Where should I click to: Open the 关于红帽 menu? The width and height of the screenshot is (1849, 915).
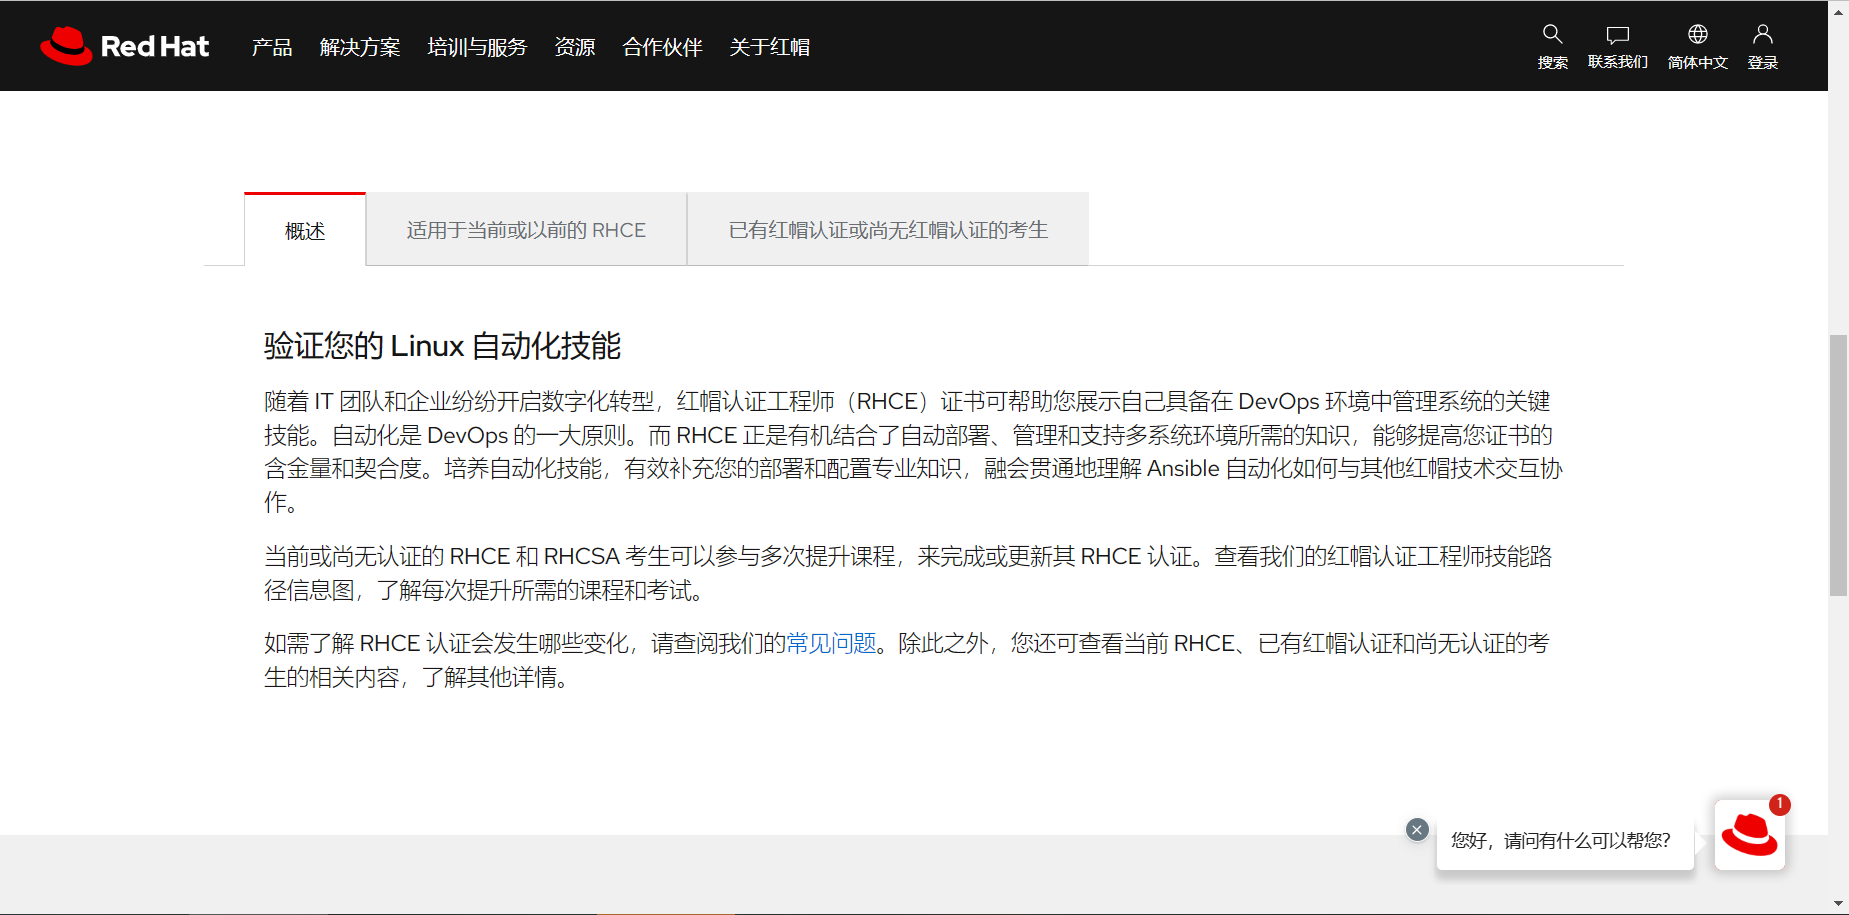tap(770, 47)
